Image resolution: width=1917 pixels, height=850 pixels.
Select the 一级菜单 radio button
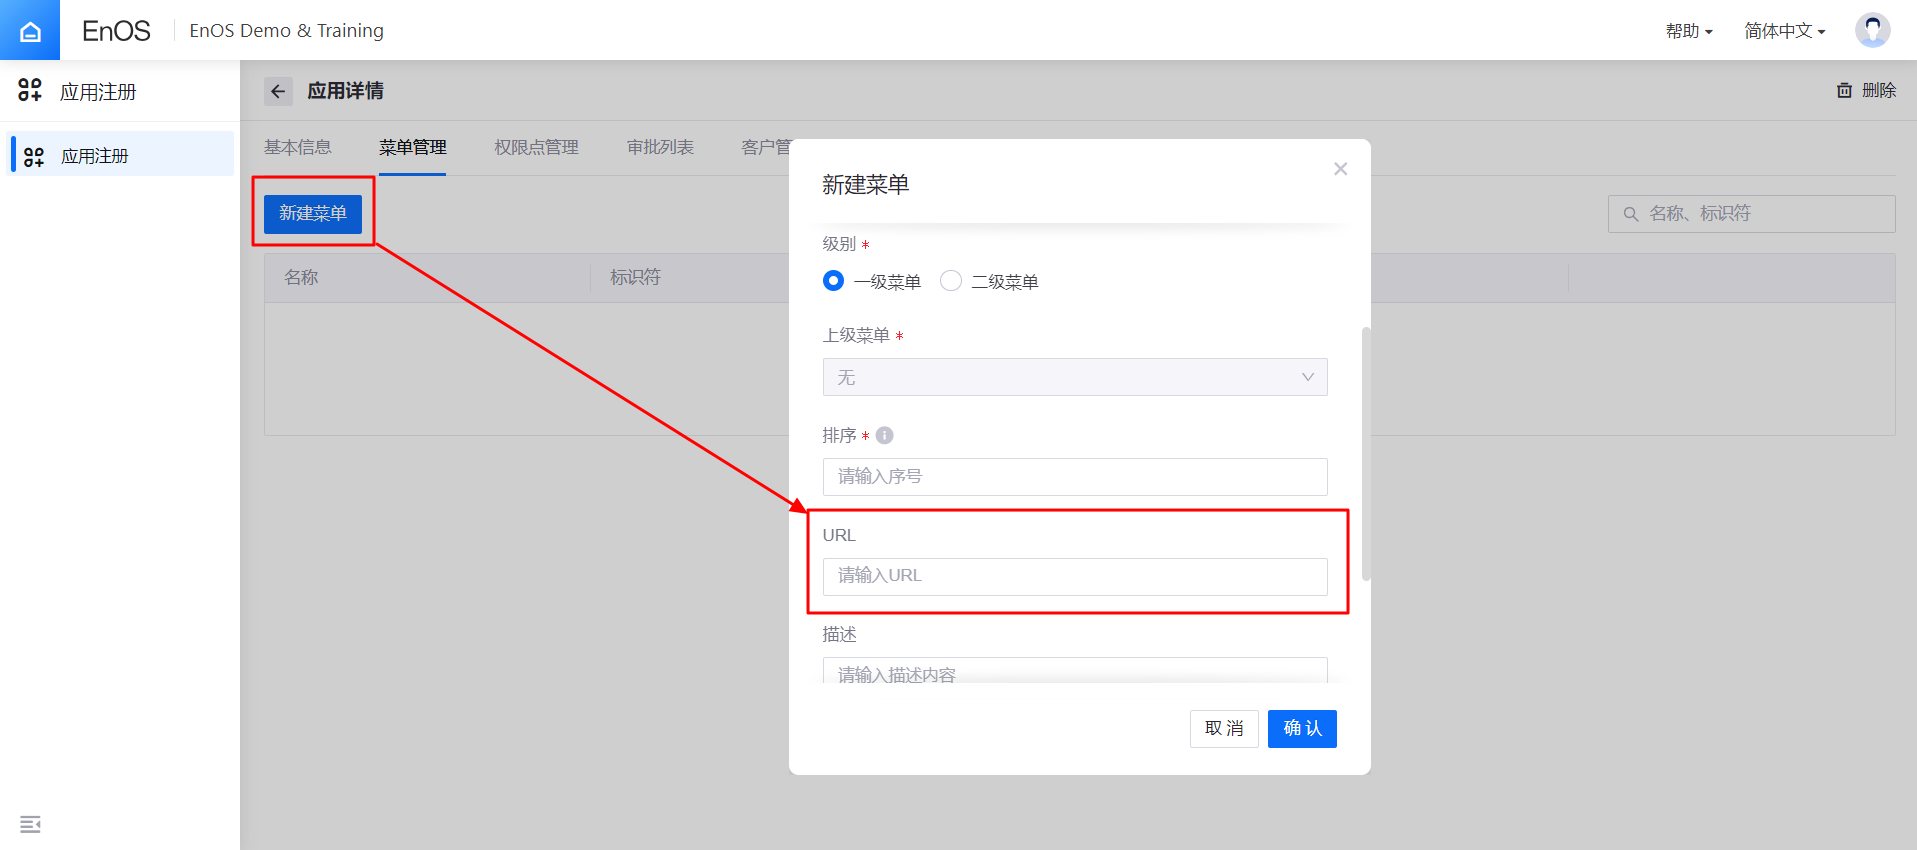point(833,281)
